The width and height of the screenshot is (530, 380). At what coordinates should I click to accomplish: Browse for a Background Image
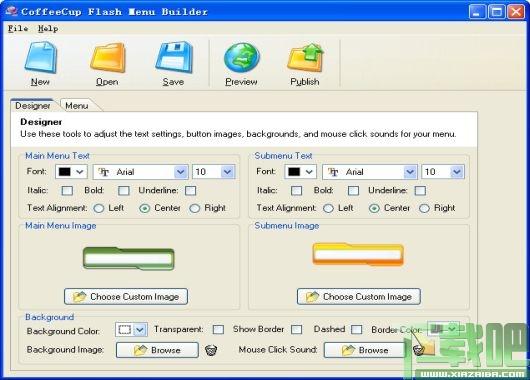pyautogui.click(x=157, y=350)
